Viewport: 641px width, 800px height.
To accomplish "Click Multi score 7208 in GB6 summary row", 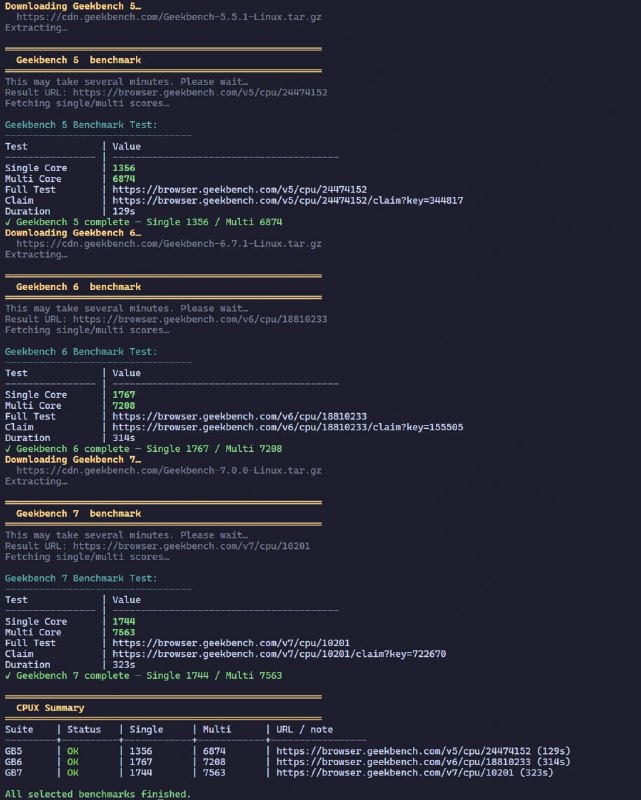I will coord(214,762).
